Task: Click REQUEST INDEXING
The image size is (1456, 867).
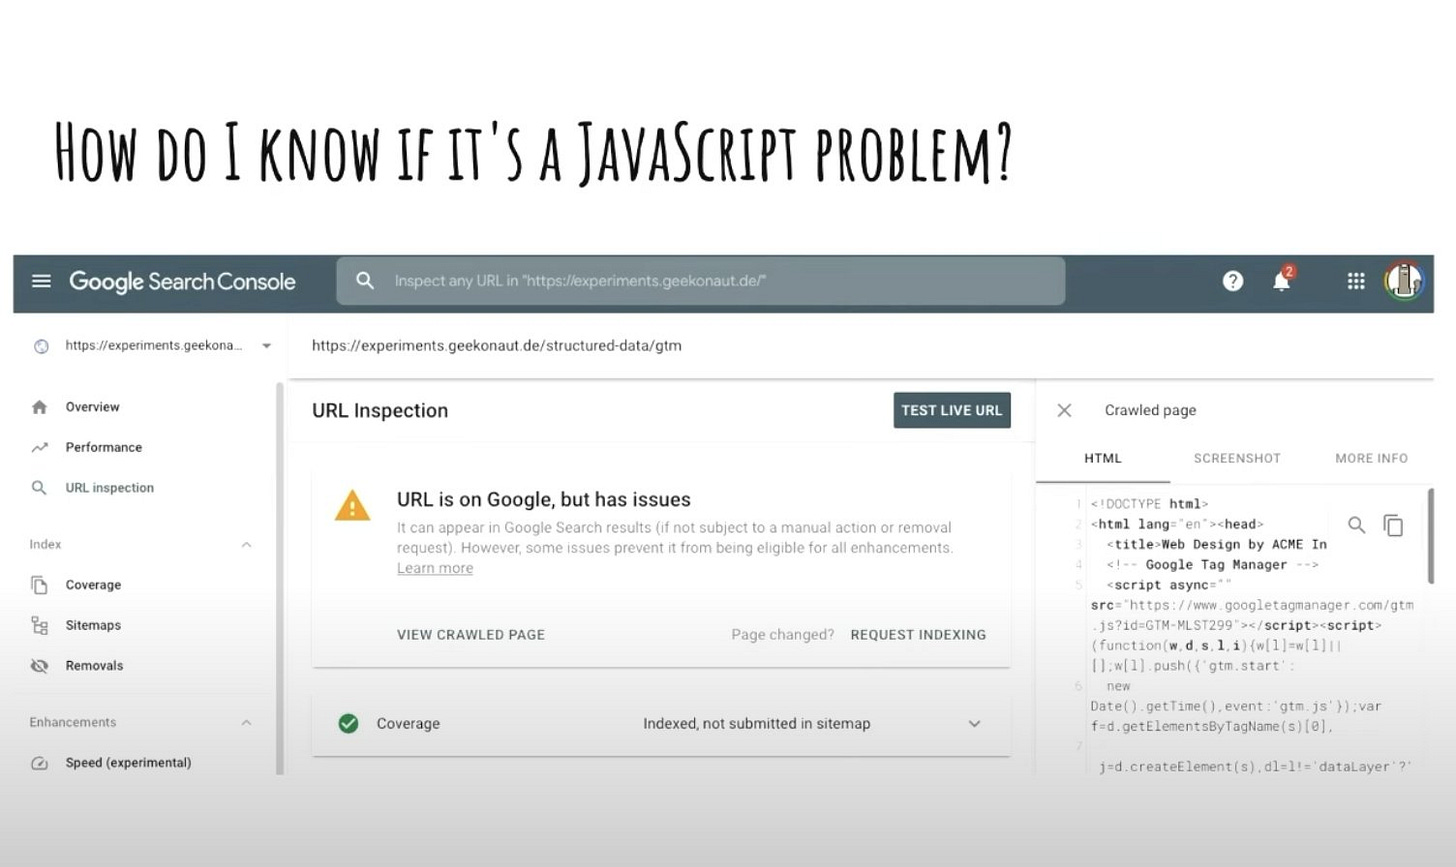Action: pyautogui.click(x=918, y=635)
